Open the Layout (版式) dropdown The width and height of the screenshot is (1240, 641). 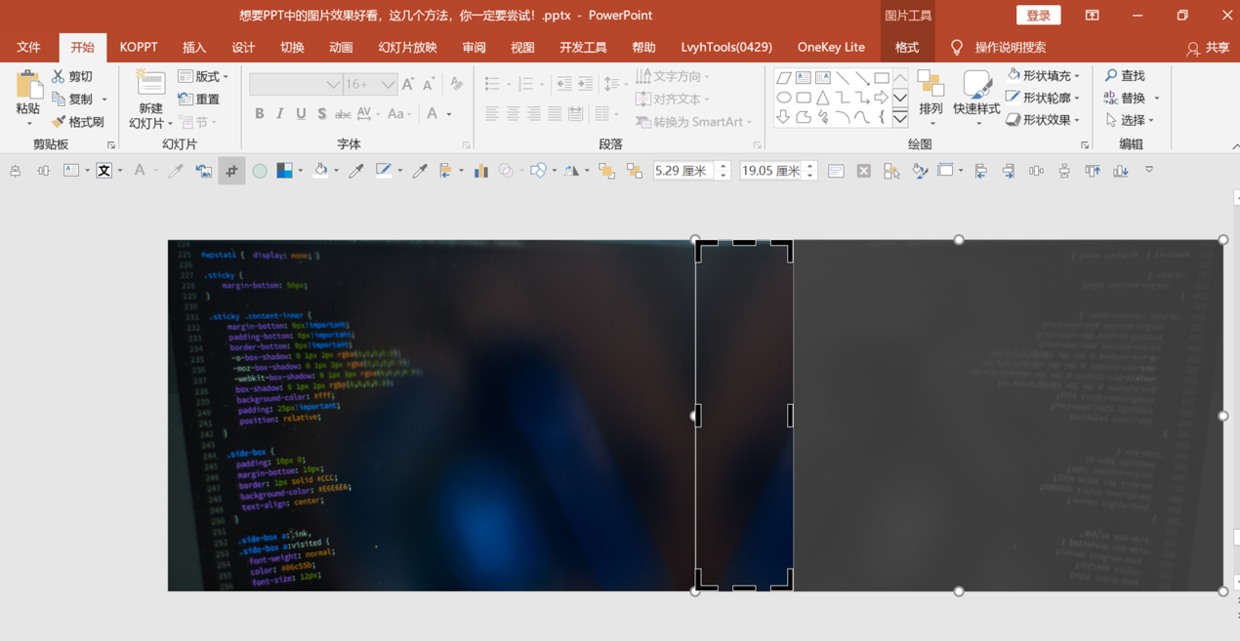203,76
